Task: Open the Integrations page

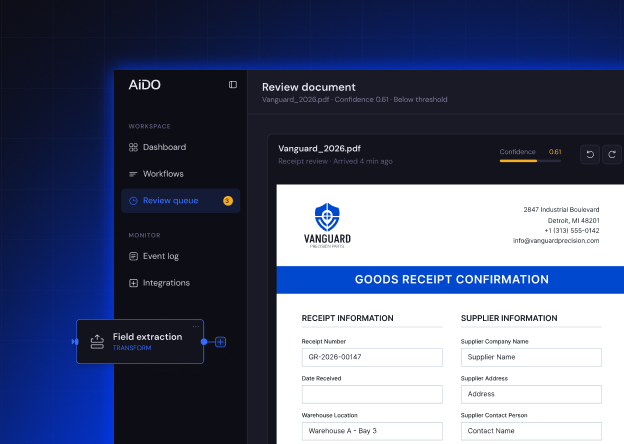Action: (x=181, y=283)
